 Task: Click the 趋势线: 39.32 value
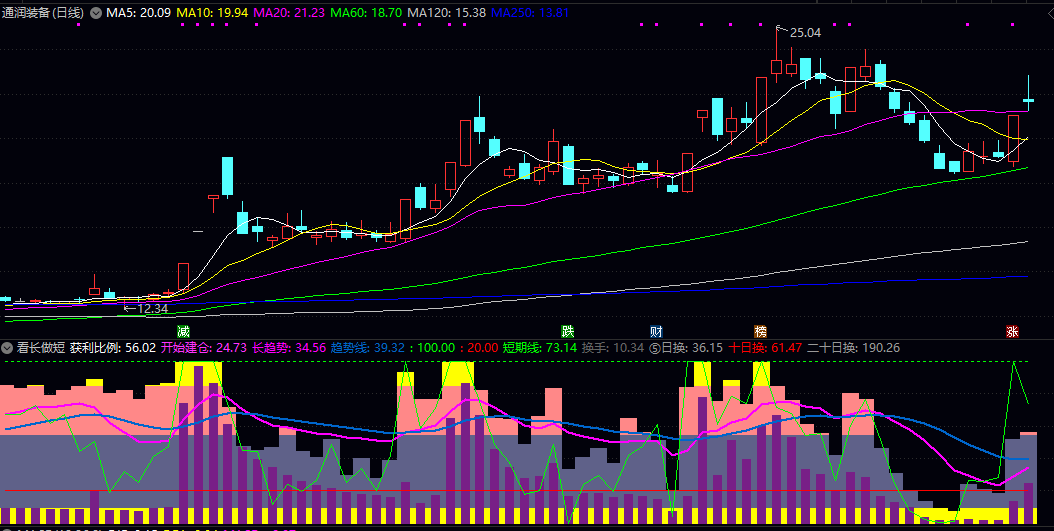click(x=368, y=348)
